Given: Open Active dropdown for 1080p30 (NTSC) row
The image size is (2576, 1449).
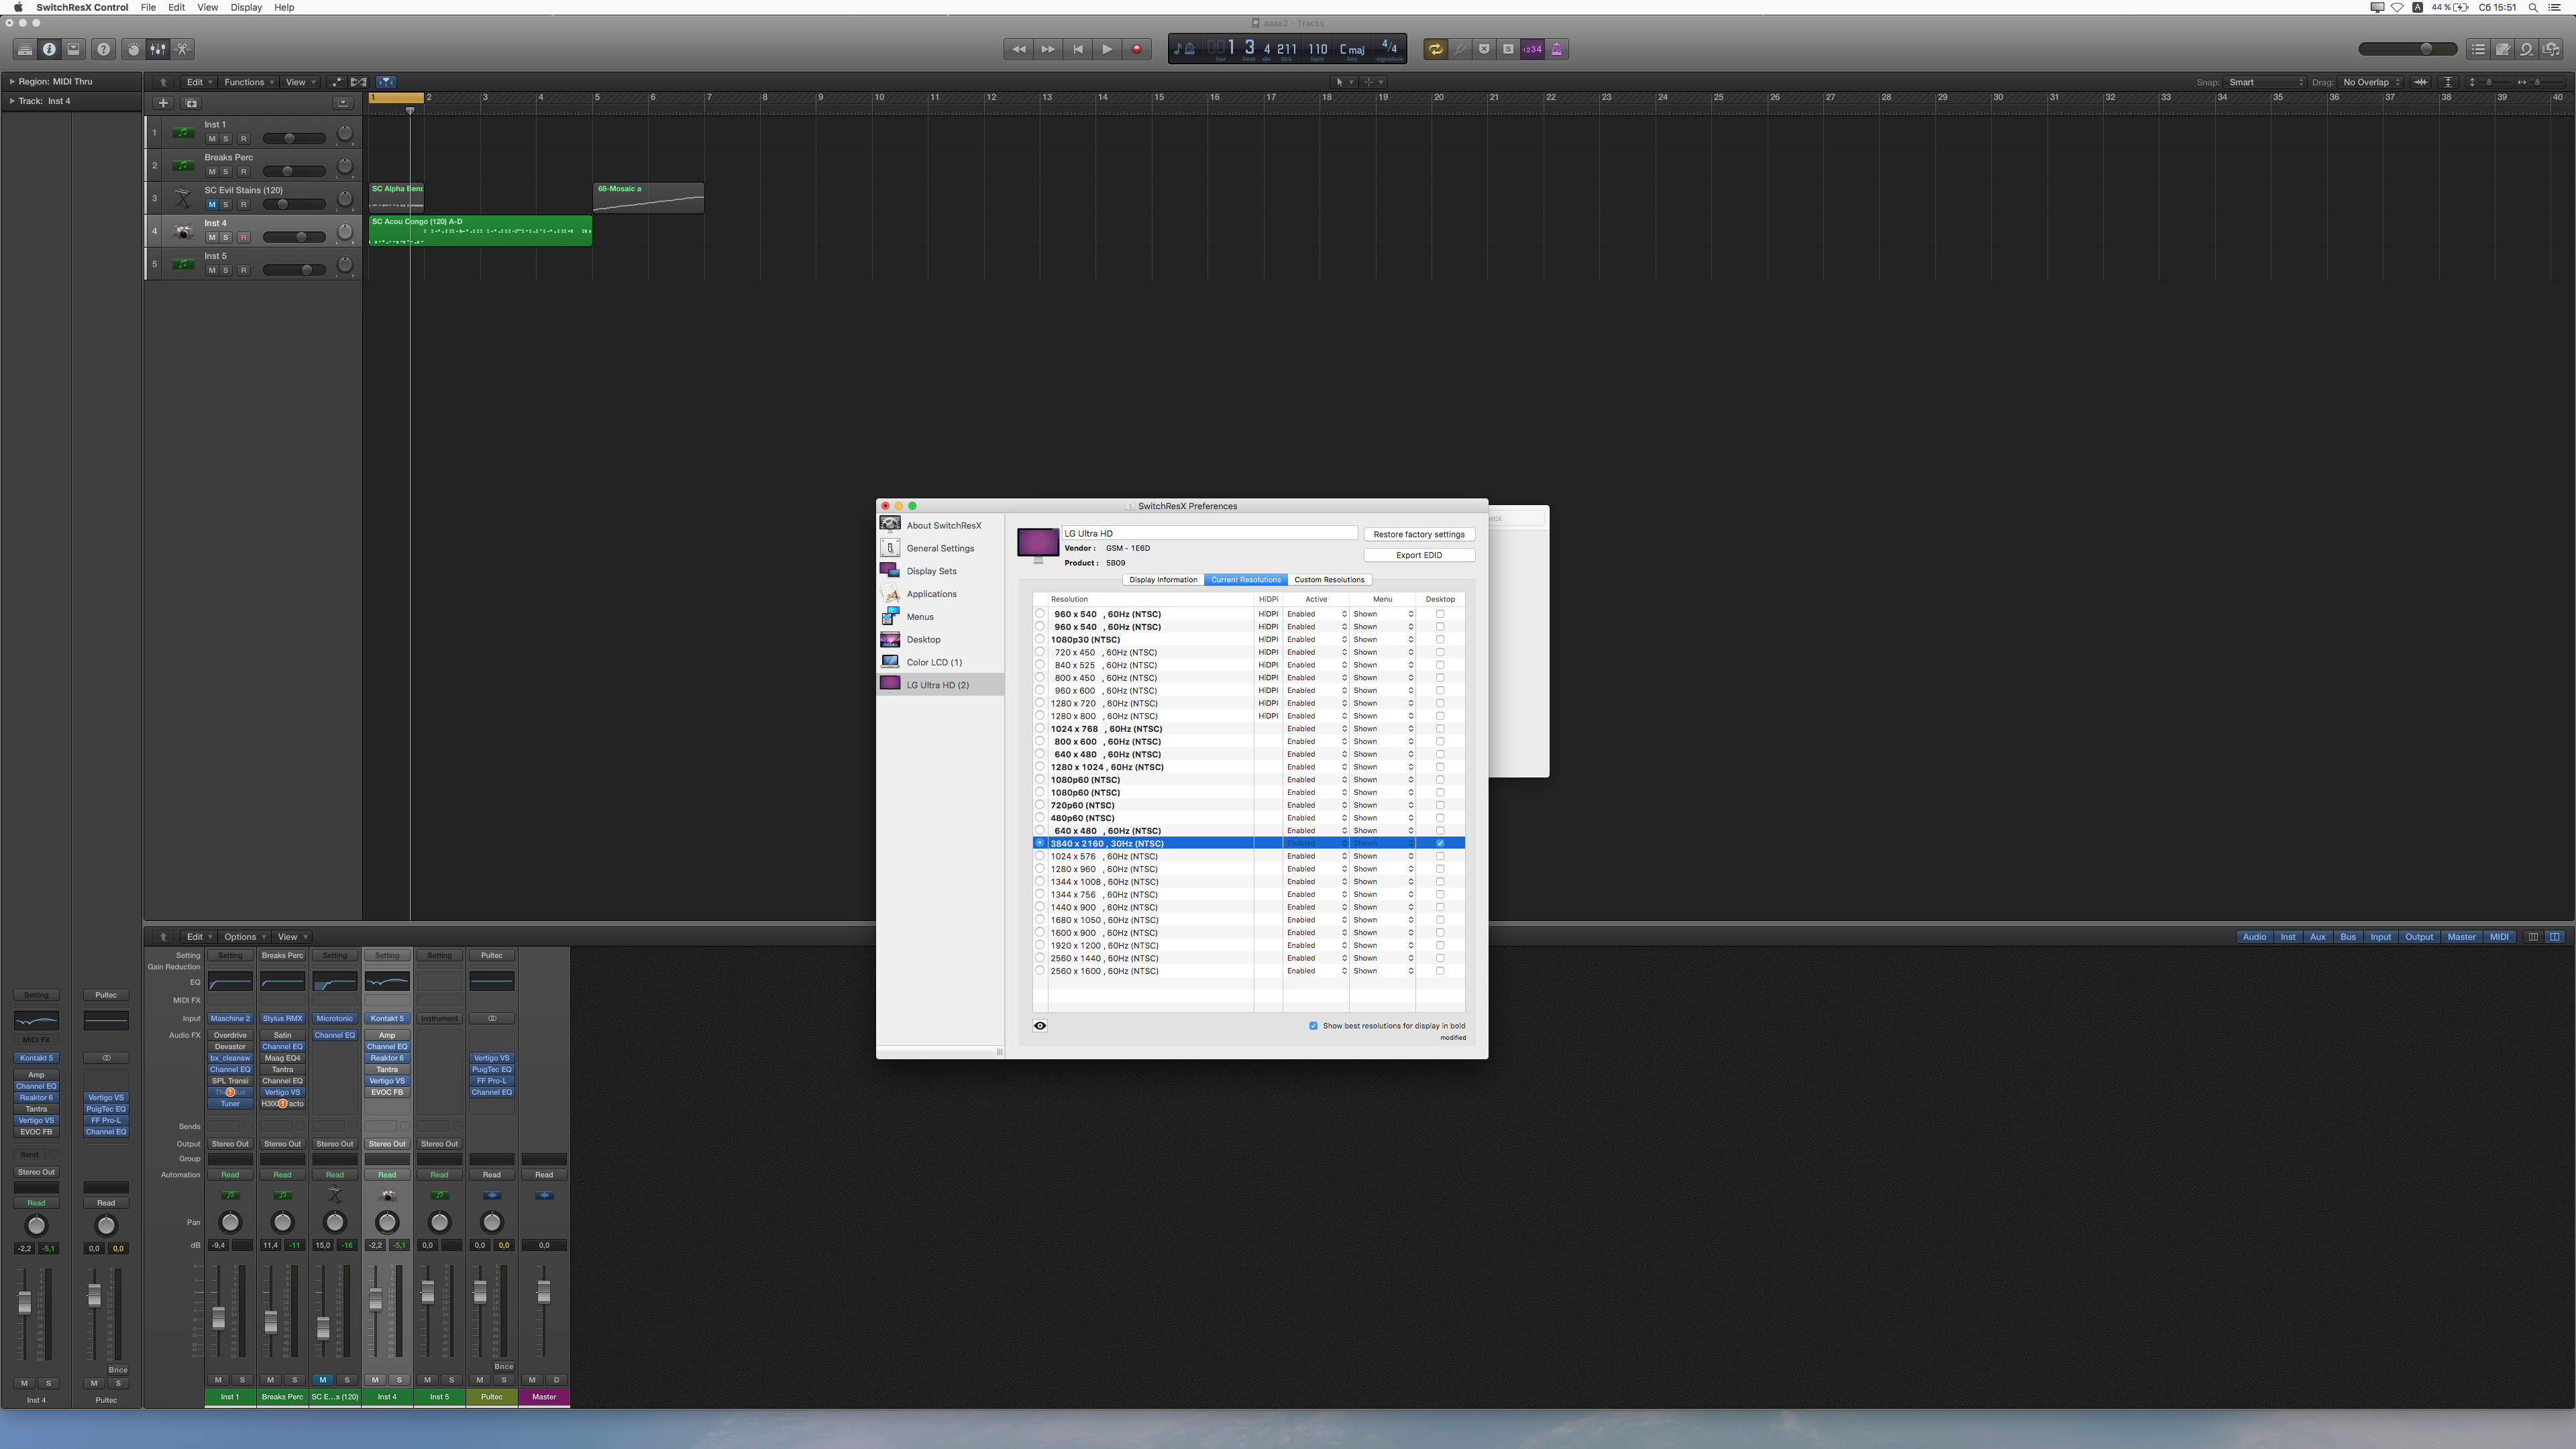Looking at the screenshot, I should coord(1316,640).
